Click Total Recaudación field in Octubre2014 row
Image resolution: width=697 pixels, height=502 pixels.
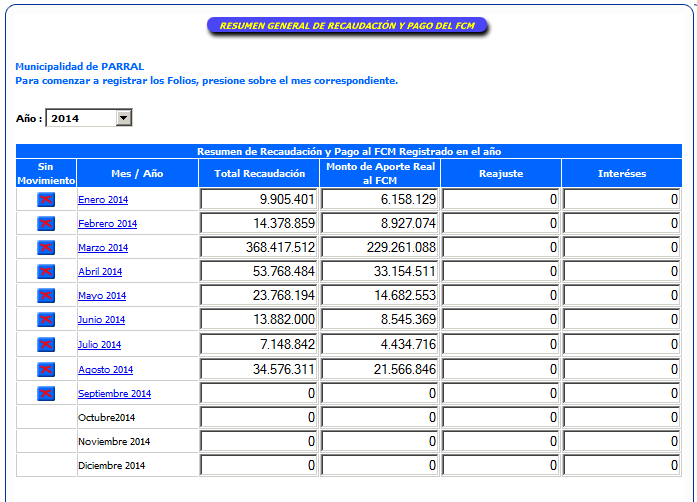(259, 417)
